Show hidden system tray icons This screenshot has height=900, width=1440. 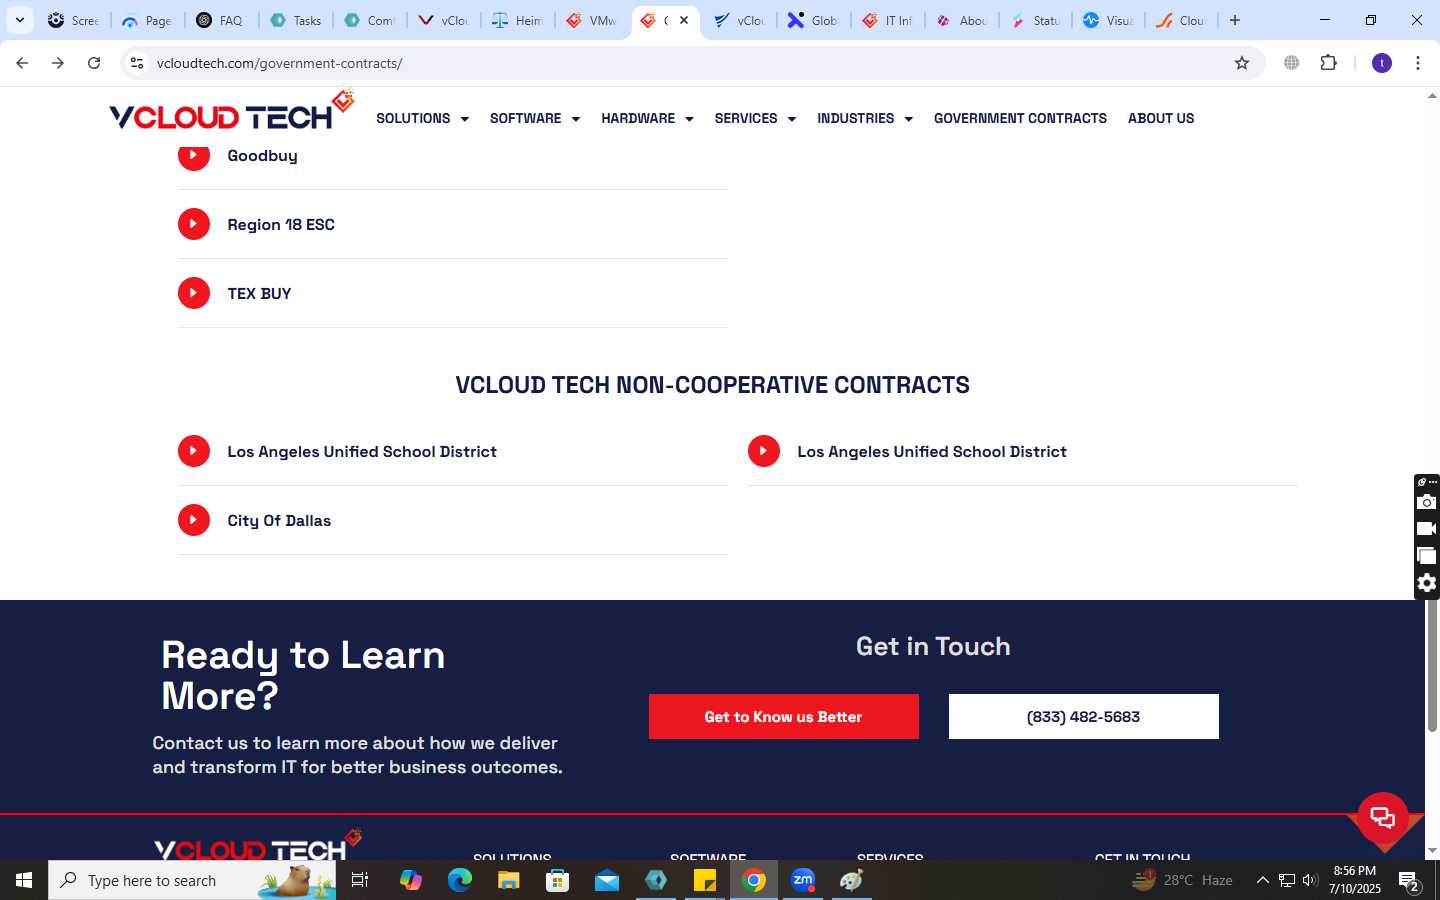click(x=1262, y=880)
